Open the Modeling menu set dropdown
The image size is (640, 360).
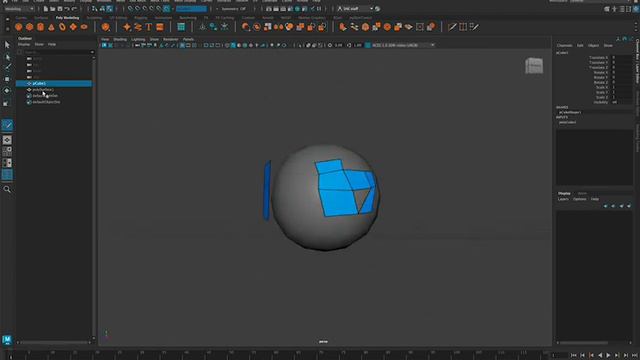(19, 9)
